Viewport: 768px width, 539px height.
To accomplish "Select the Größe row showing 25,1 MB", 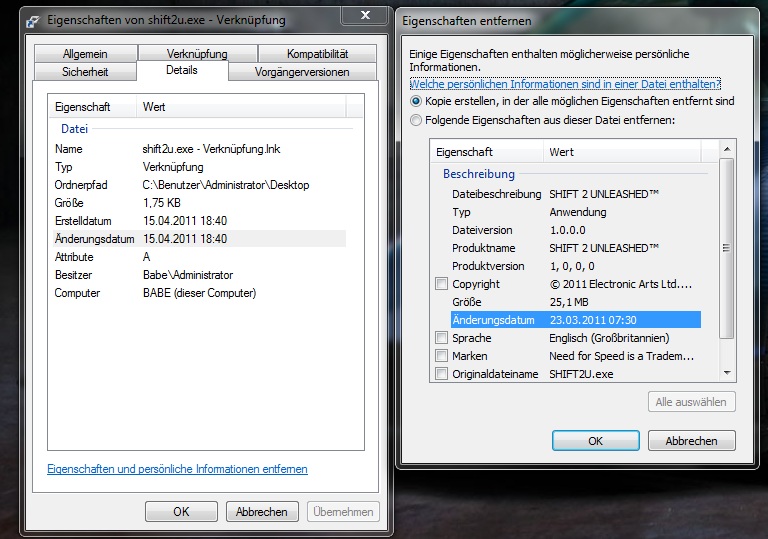I will click(x=576, y=302).
